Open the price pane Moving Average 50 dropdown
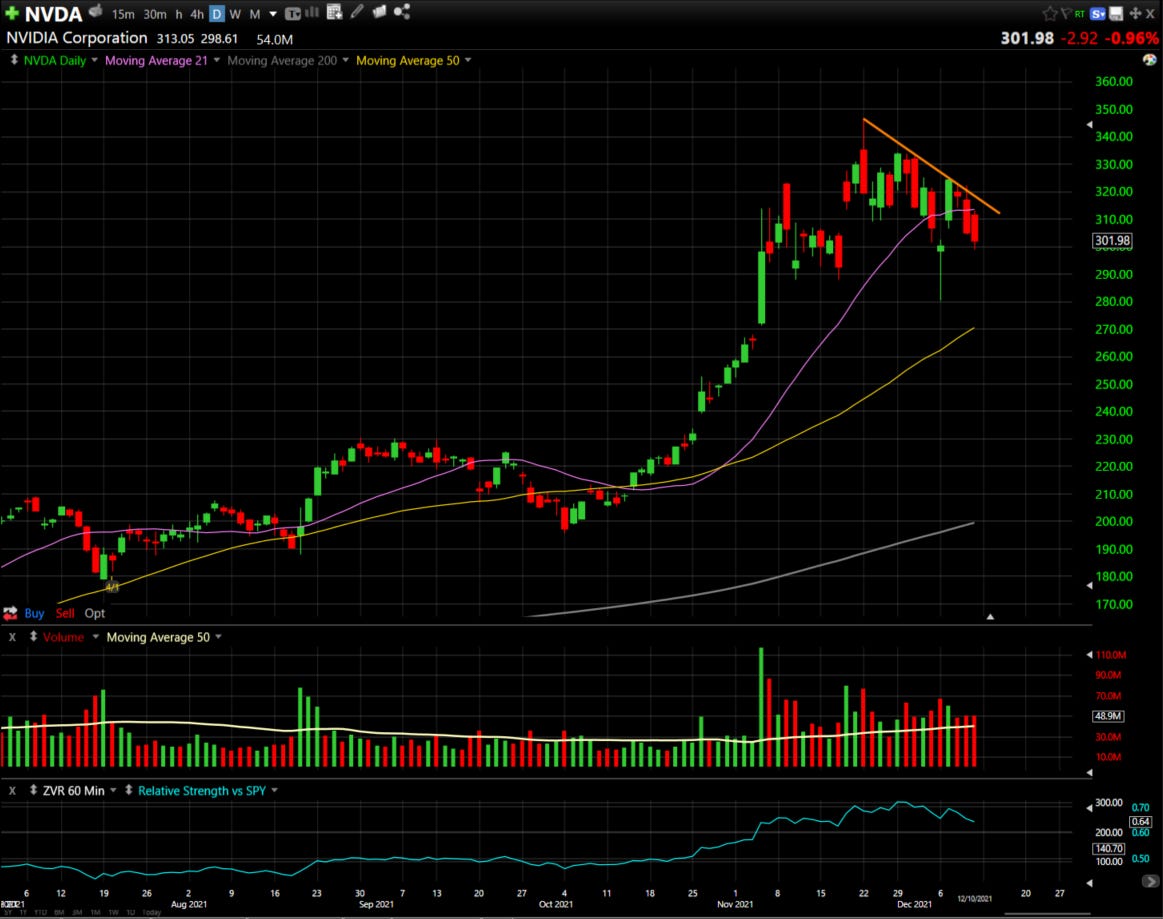The width and height of the screenshot is (1163, 919). coord(468,60)
